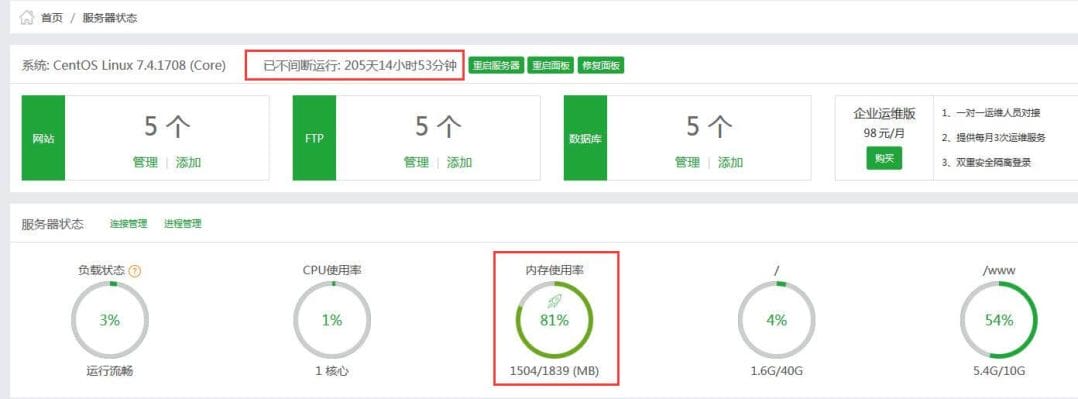Click the home icon in the breadcrumb
The image size is (1078, 399).
click(x=27, y=18)
